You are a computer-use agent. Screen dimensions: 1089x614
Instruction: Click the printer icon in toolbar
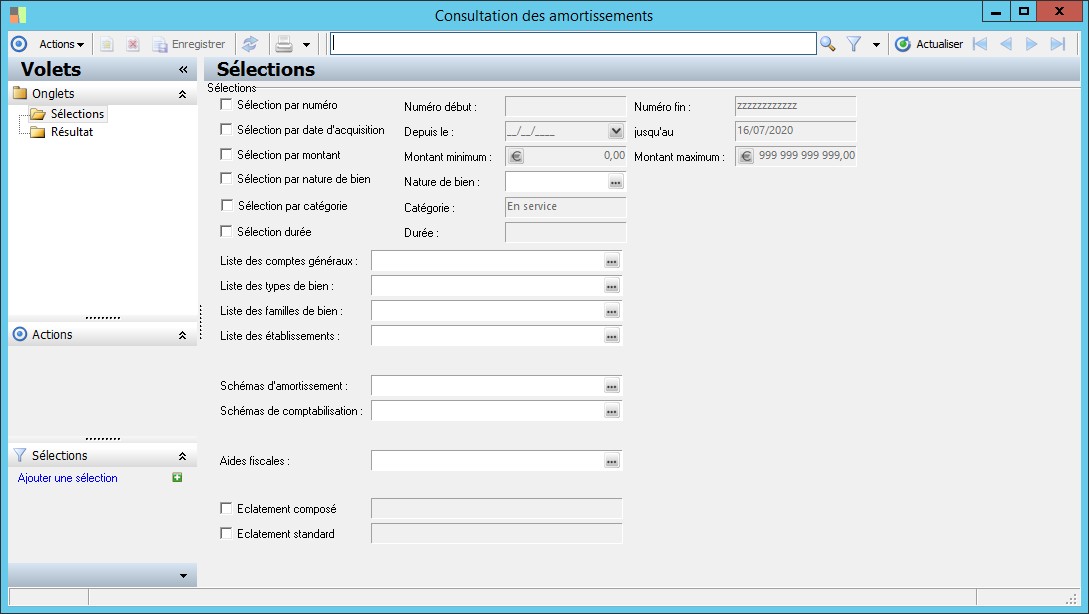pyautogui.click(x=284, y=44)
